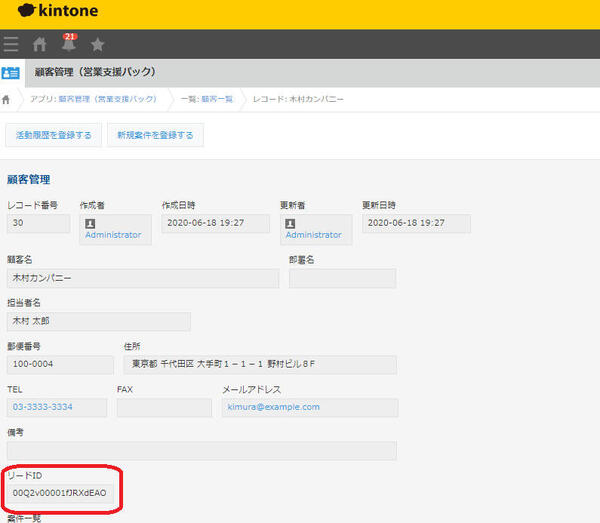Click the 顧客管理 section heading
Screen dimensions: 600x523
coord(29,179)
